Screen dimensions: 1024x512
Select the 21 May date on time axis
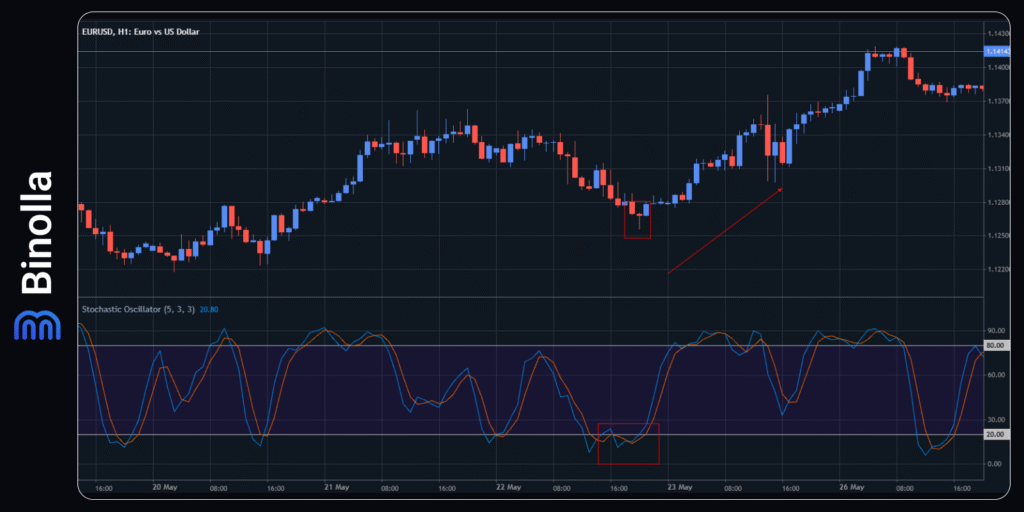[336, 489]
